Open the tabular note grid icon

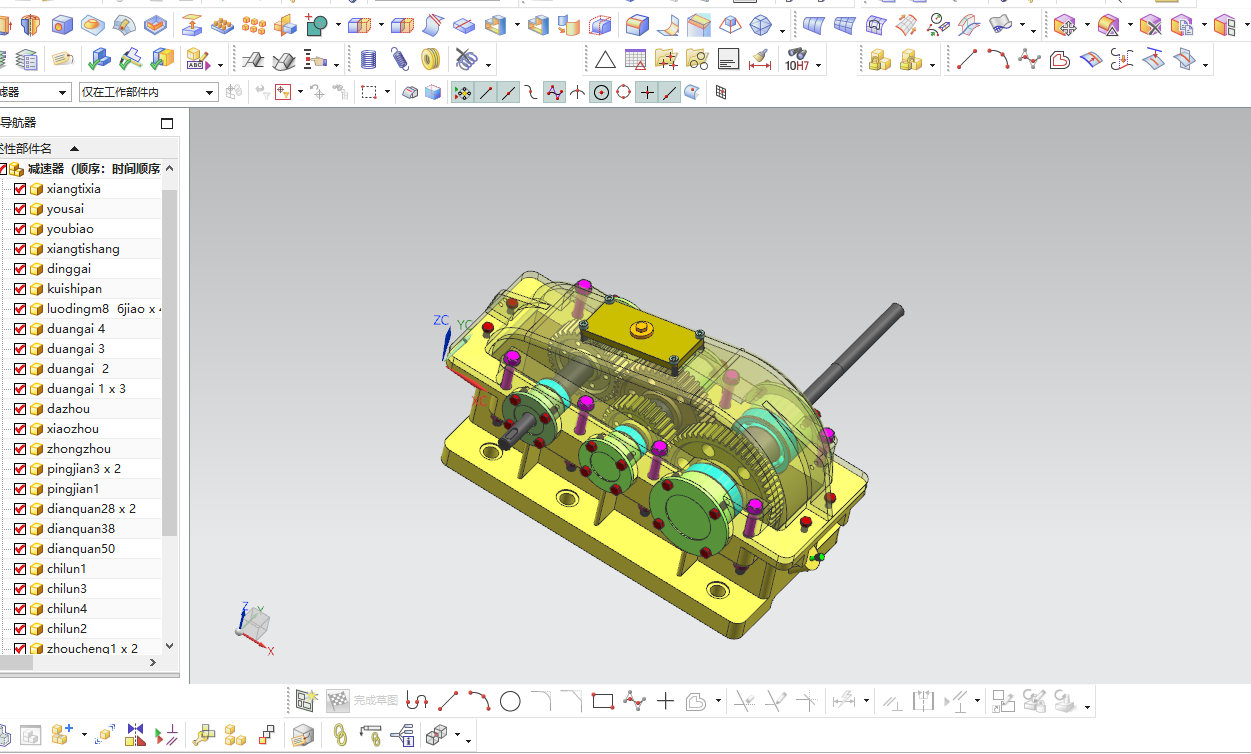pos(636,60)
